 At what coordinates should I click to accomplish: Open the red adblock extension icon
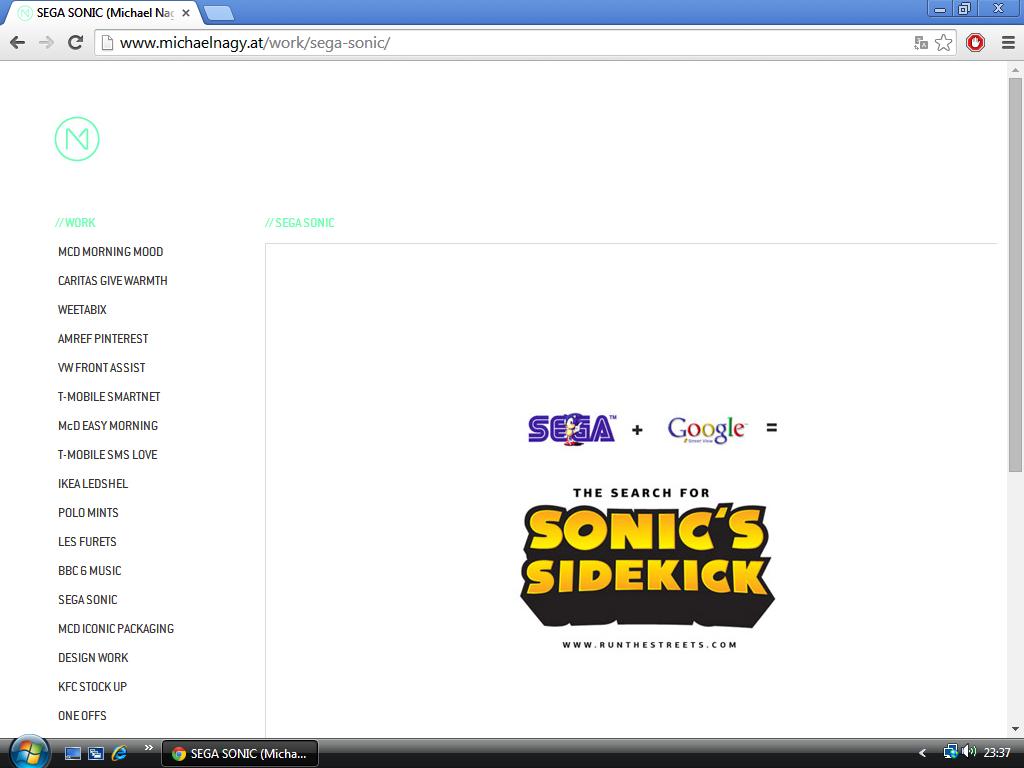tap(975, 43)
